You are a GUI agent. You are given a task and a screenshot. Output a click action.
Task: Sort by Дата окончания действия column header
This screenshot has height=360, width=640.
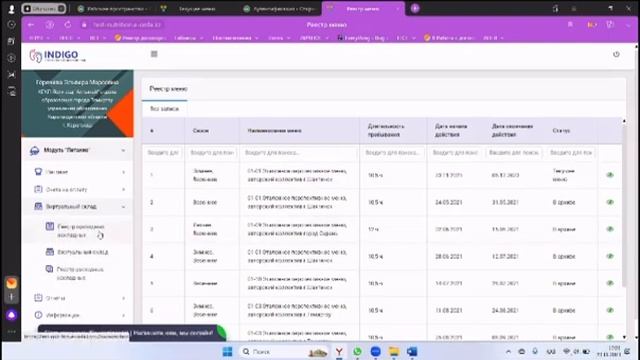pyautogui.click(x=512, y=130)
